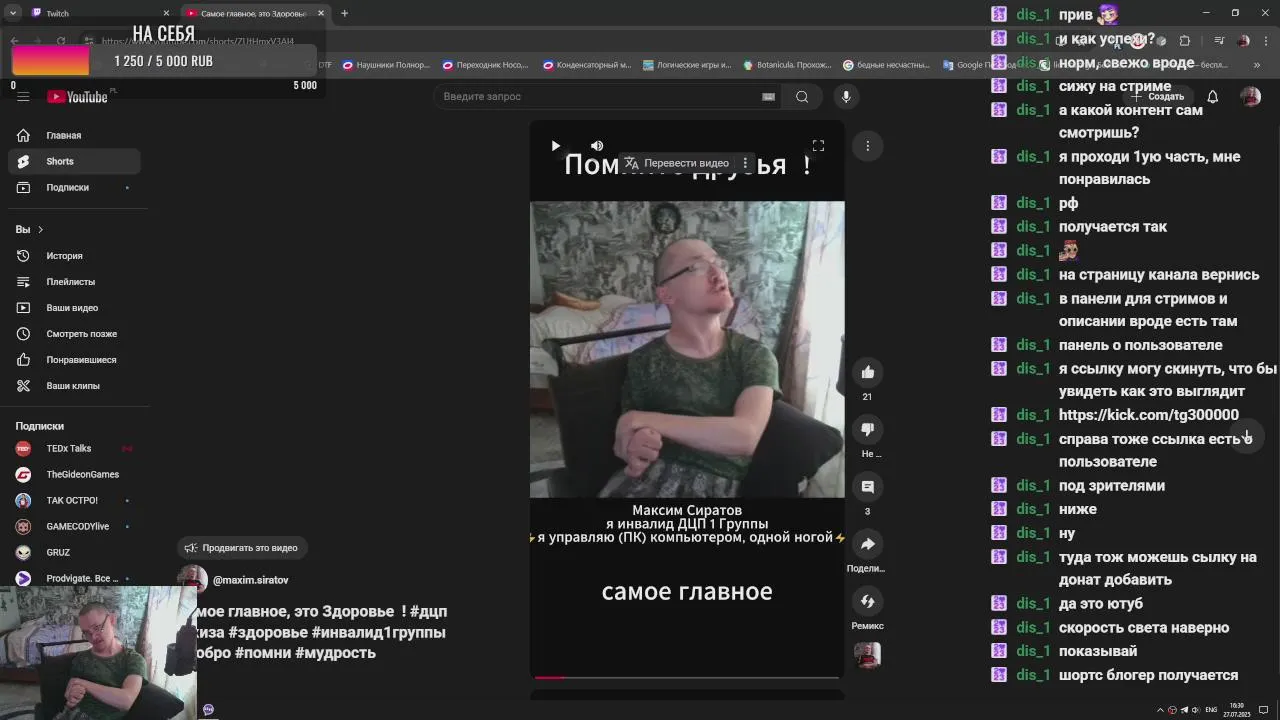Open the taskbar clock
Screen dimensions: 1280x720
tap(1237, 710)
